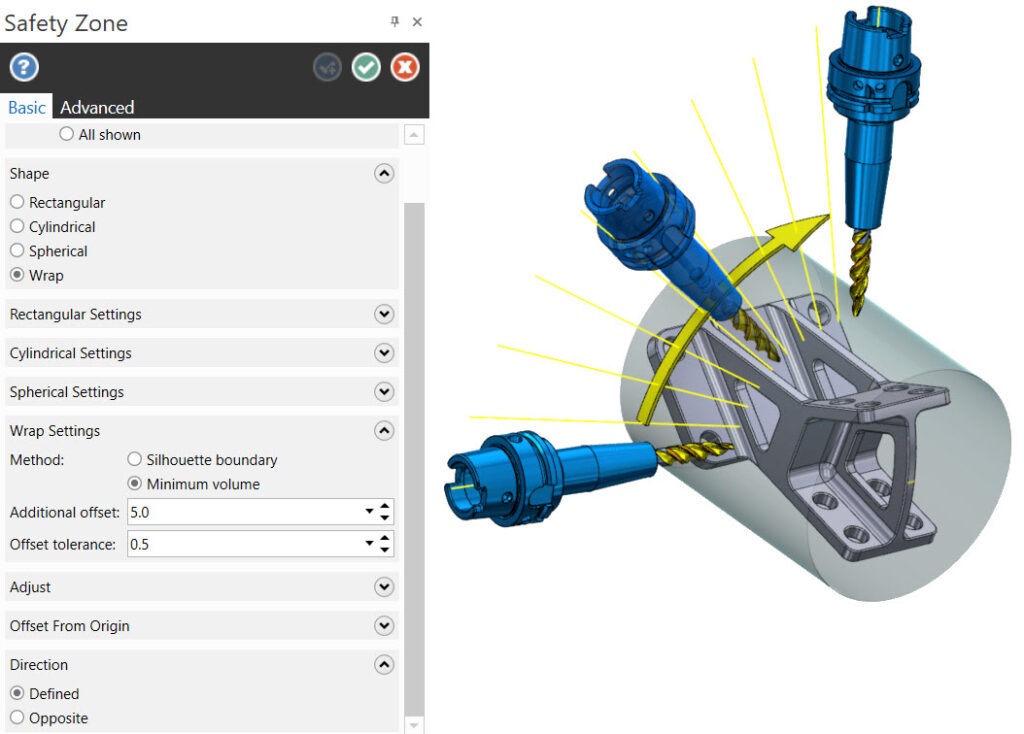Image resolution: width=1024 pixels, height=734 pixels.
Task: Click the greyed apply-and-continue icon
Action: (328, 67)
